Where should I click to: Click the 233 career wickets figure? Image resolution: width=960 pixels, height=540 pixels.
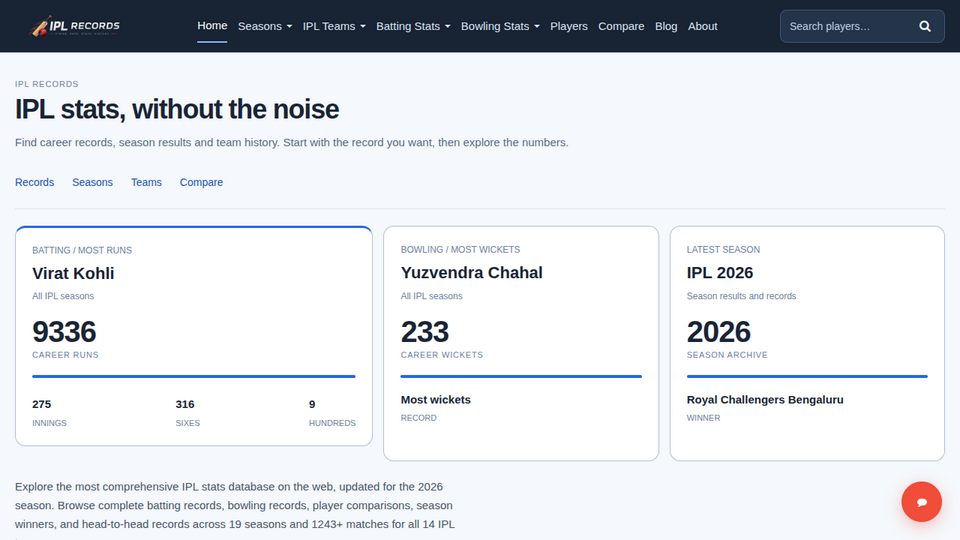pos(425,332)
